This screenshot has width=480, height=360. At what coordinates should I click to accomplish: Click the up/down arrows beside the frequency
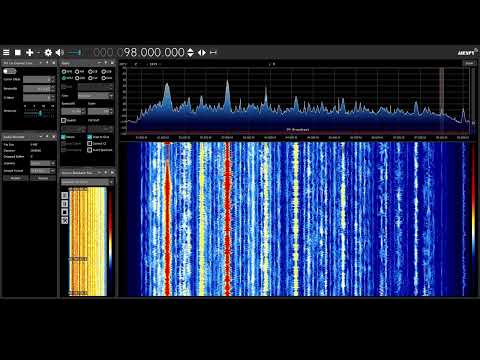[x=190, y=52]
